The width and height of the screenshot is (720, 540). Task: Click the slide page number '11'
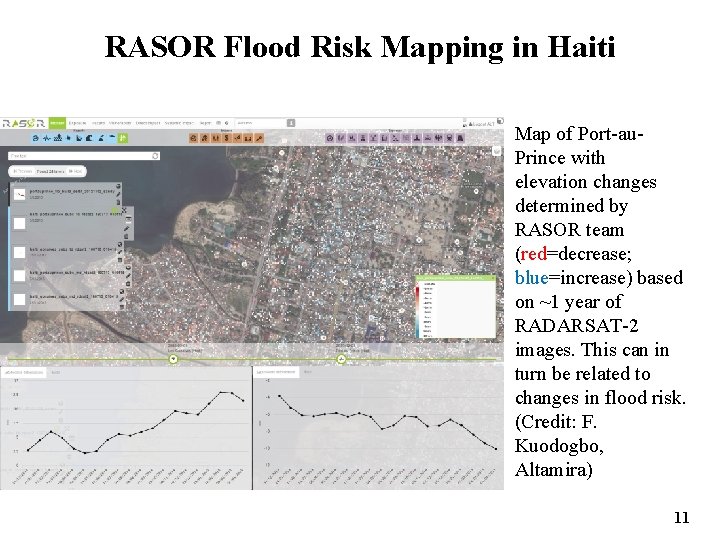pos(681,518)
